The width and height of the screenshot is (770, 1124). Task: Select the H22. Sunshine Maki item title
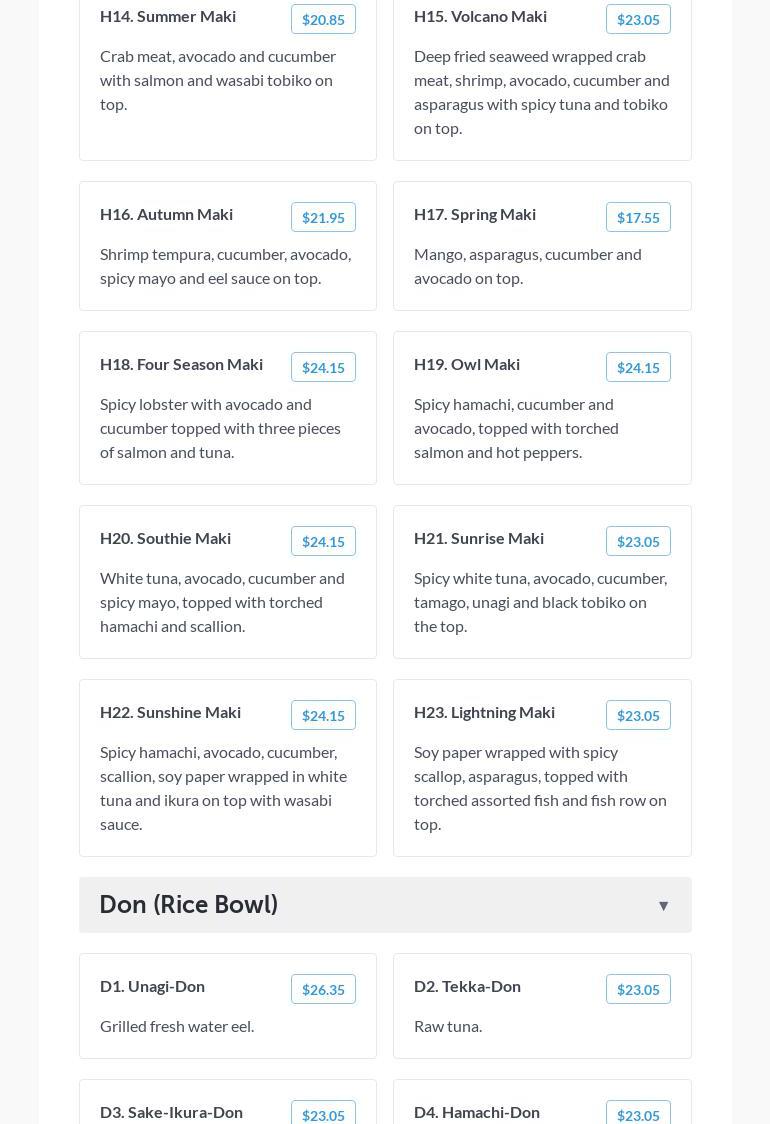170,713
